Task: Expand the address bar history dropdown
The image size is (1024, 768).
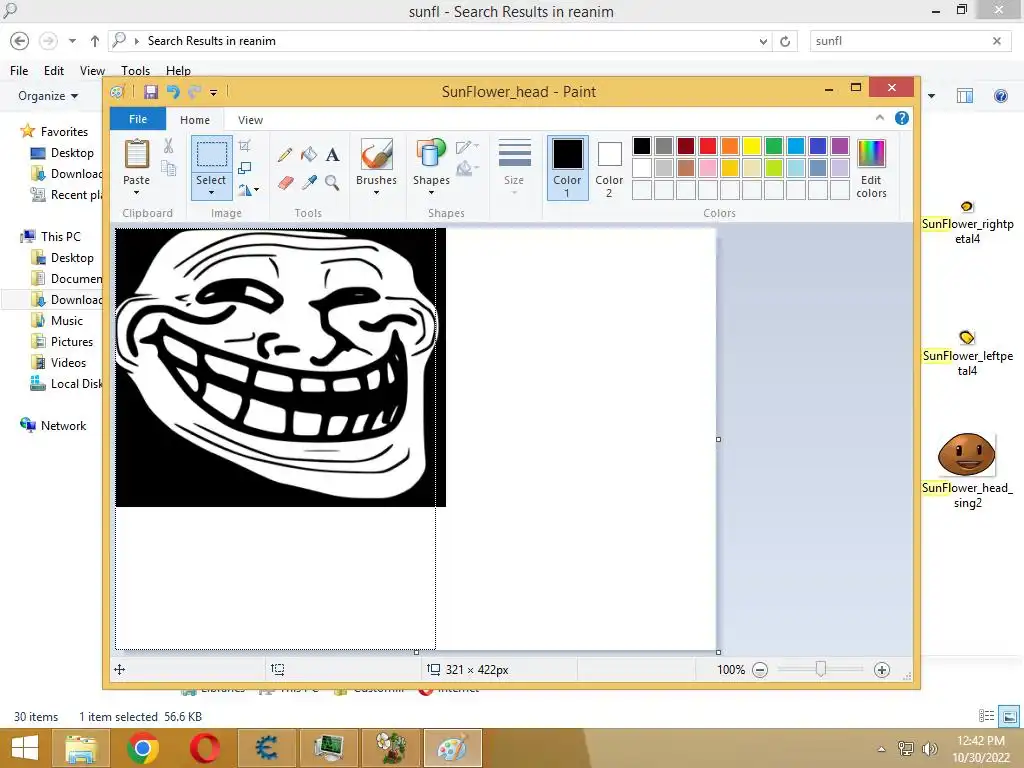Action: coord(763,41)
